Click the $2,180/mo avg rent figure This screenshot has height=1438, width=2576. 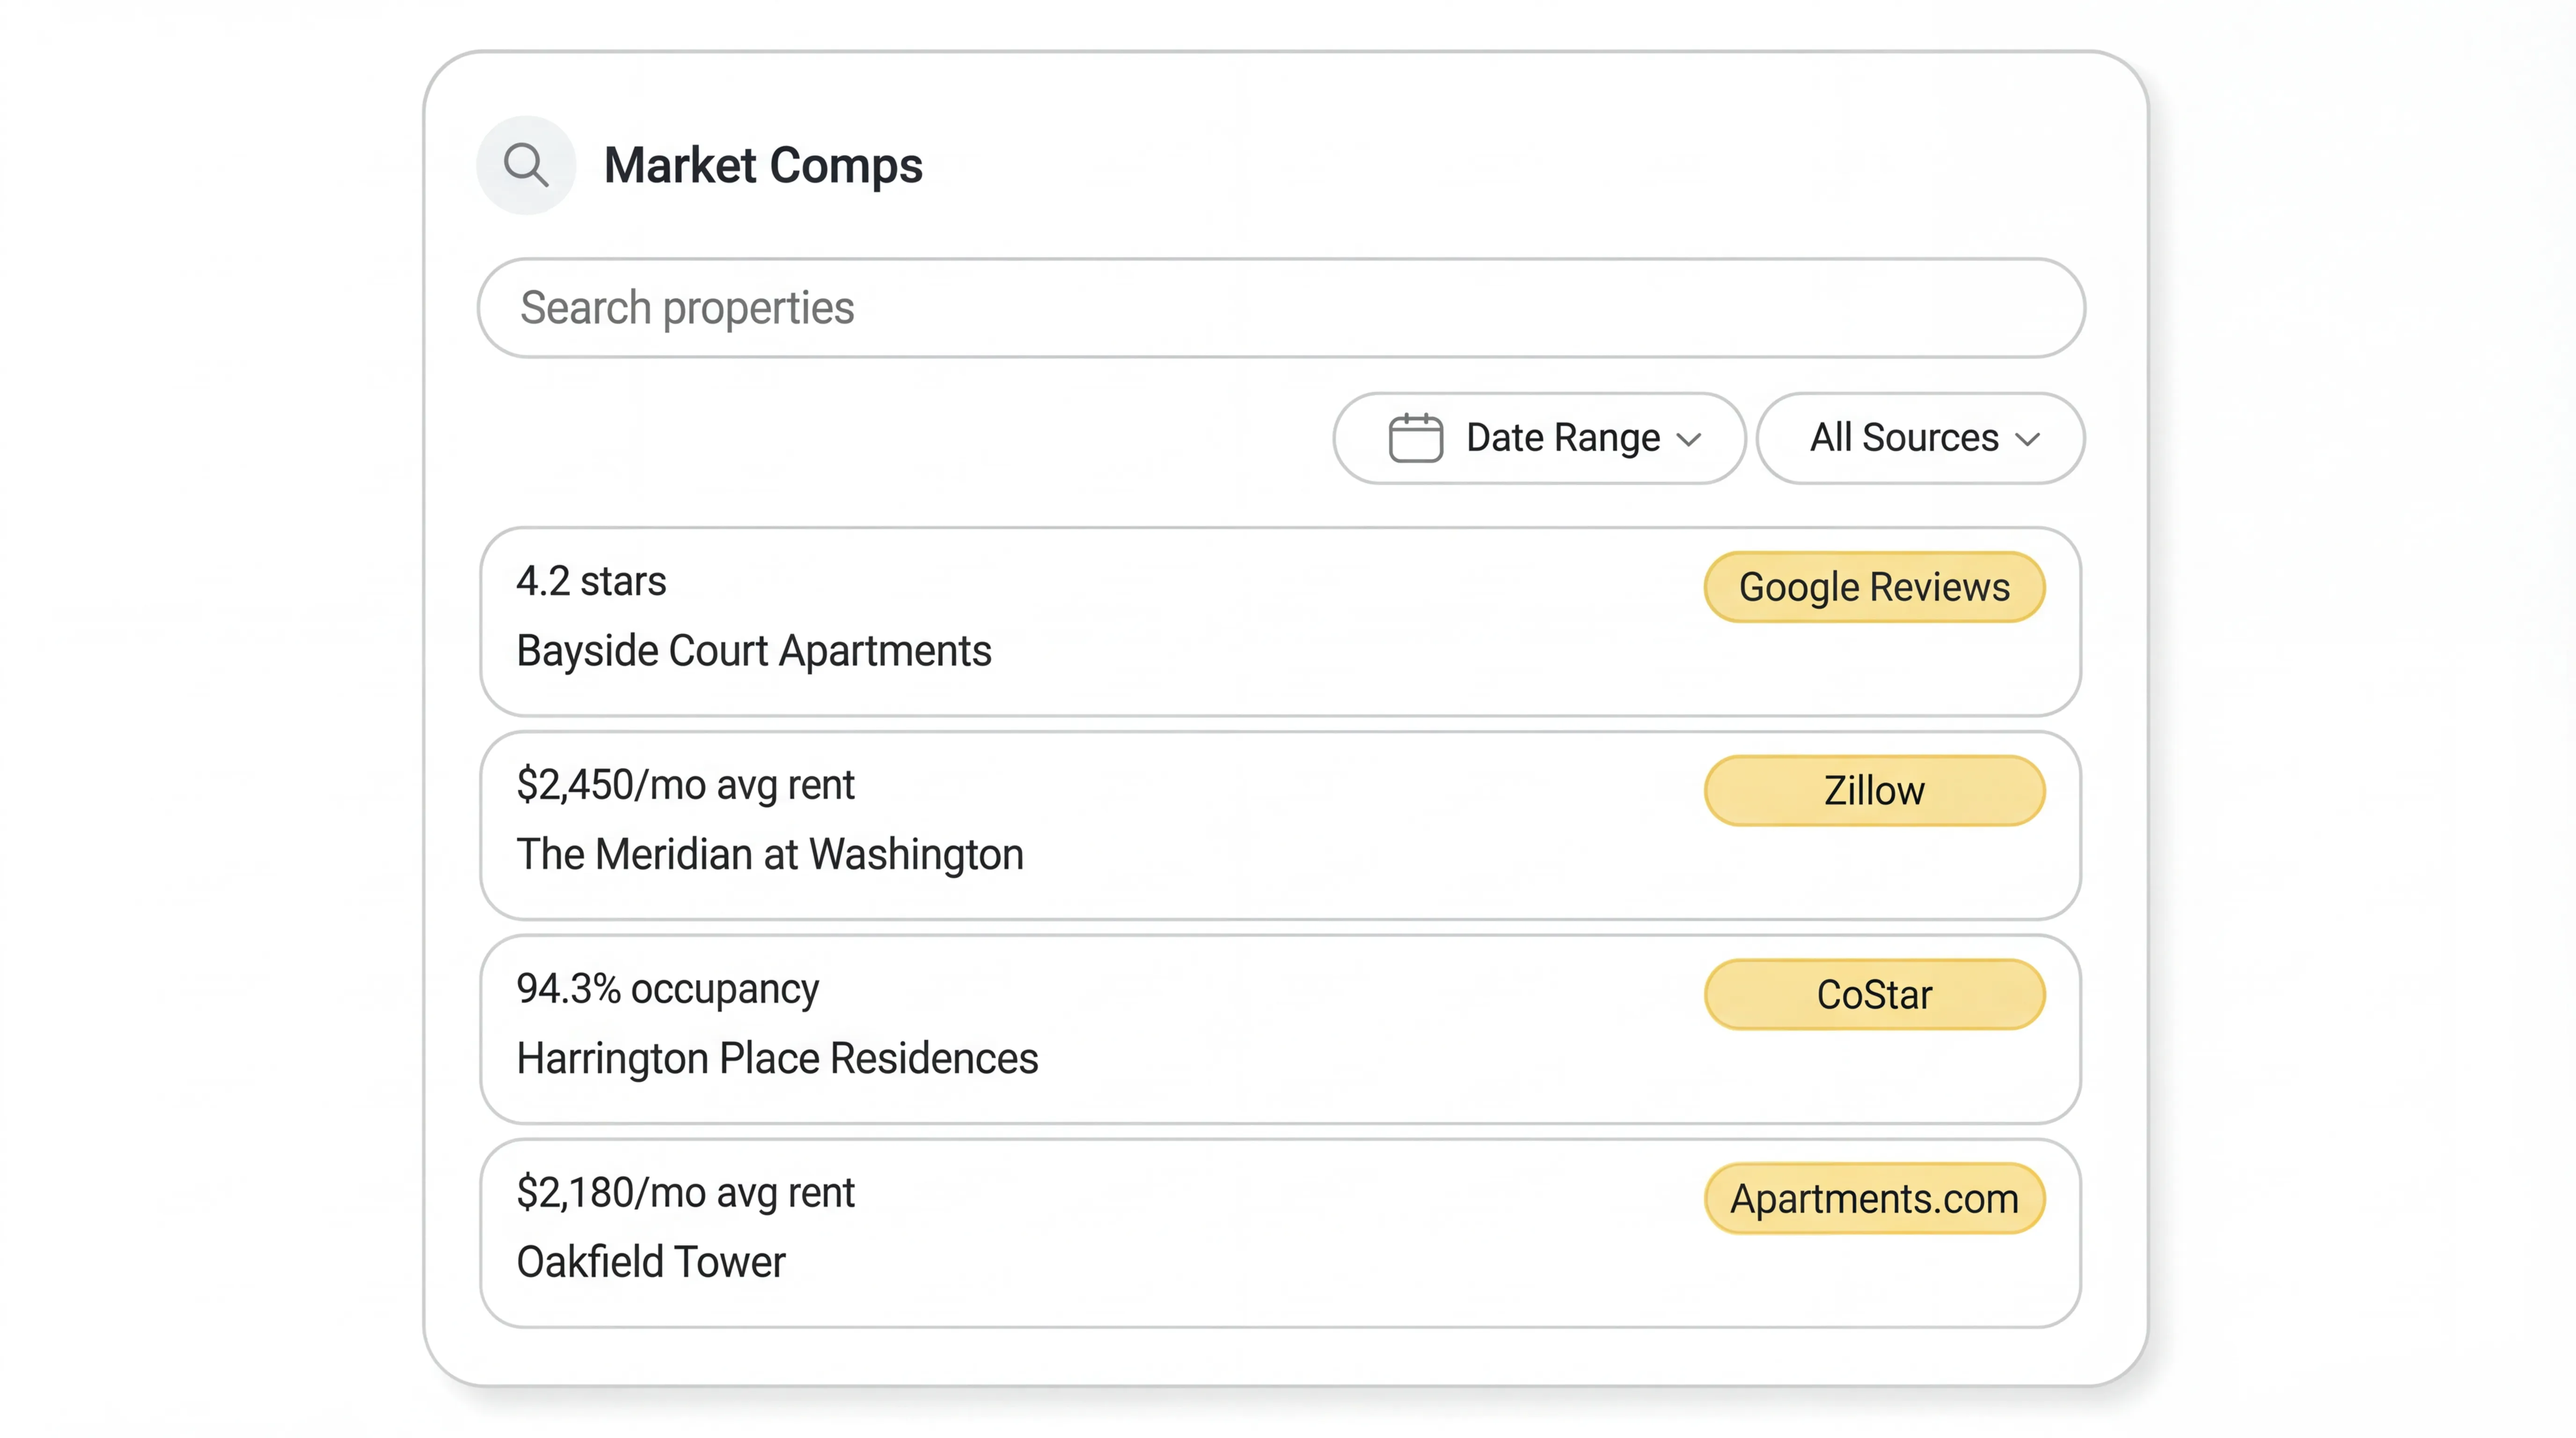[685, 1193]
